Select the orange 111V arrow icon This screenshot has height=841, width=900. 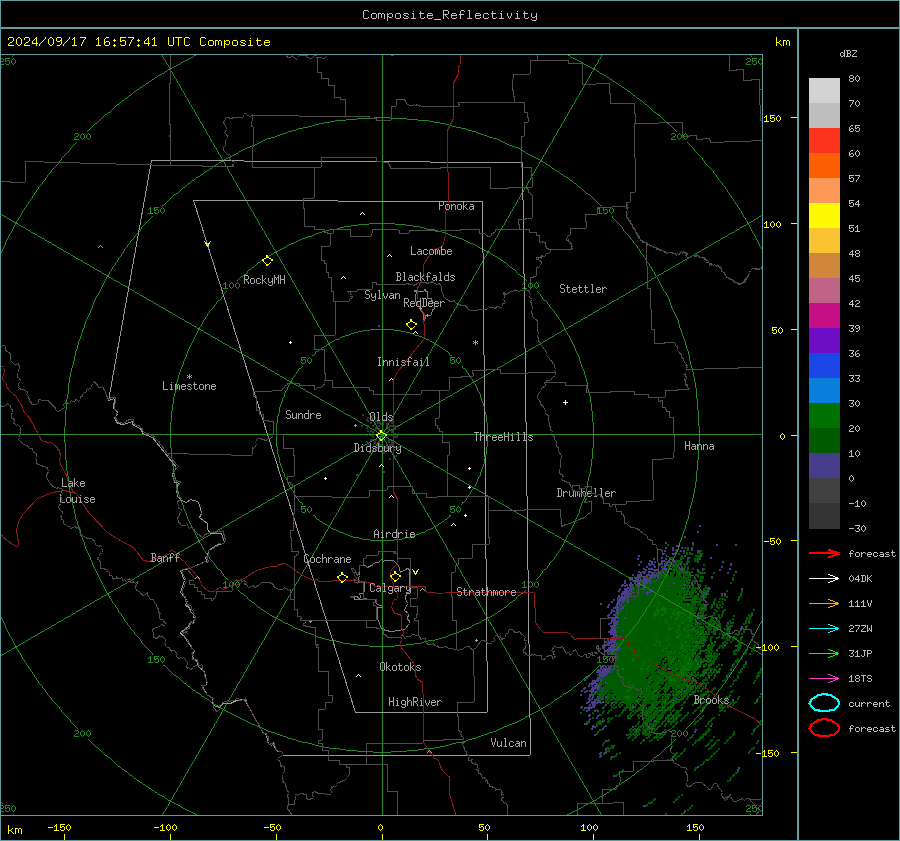[x=824, y=603]
